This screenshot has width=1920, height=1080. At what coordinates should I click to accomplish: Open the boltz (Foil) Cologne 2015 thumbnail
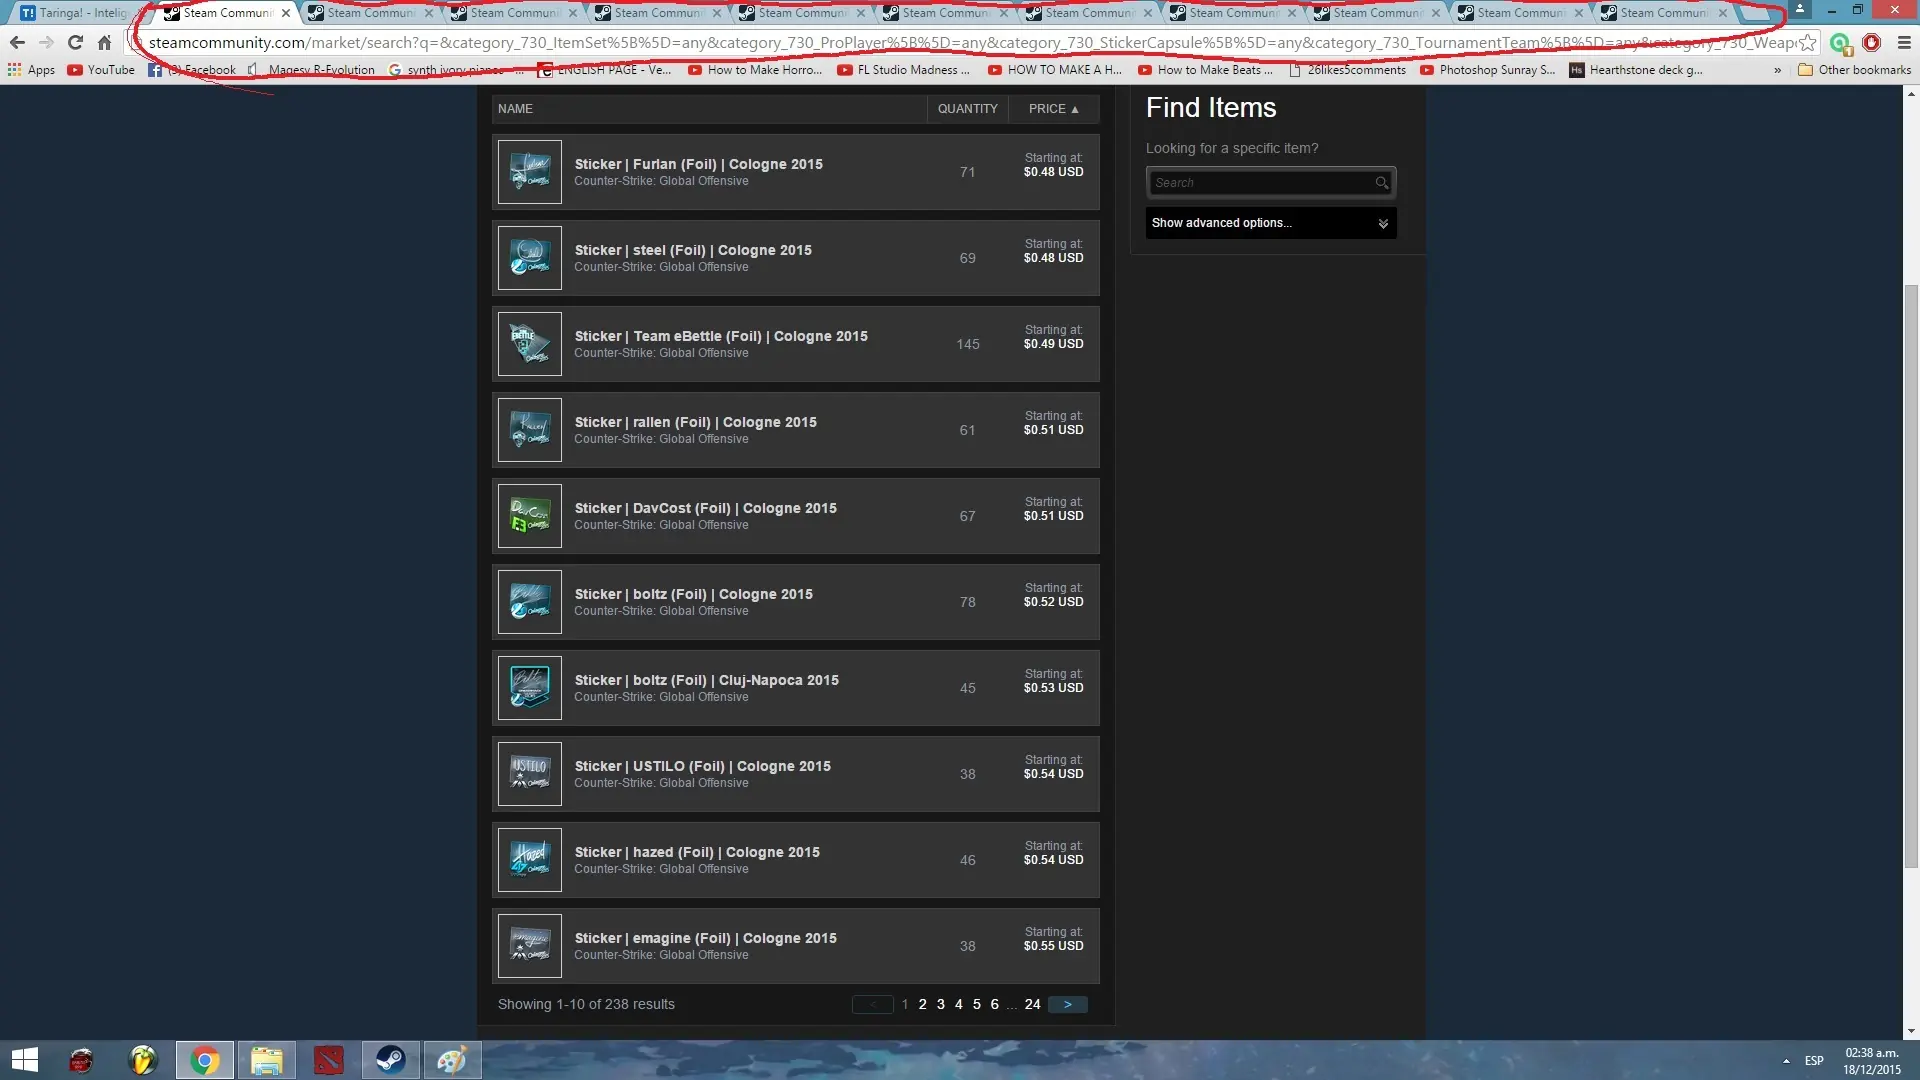[530, 602]
